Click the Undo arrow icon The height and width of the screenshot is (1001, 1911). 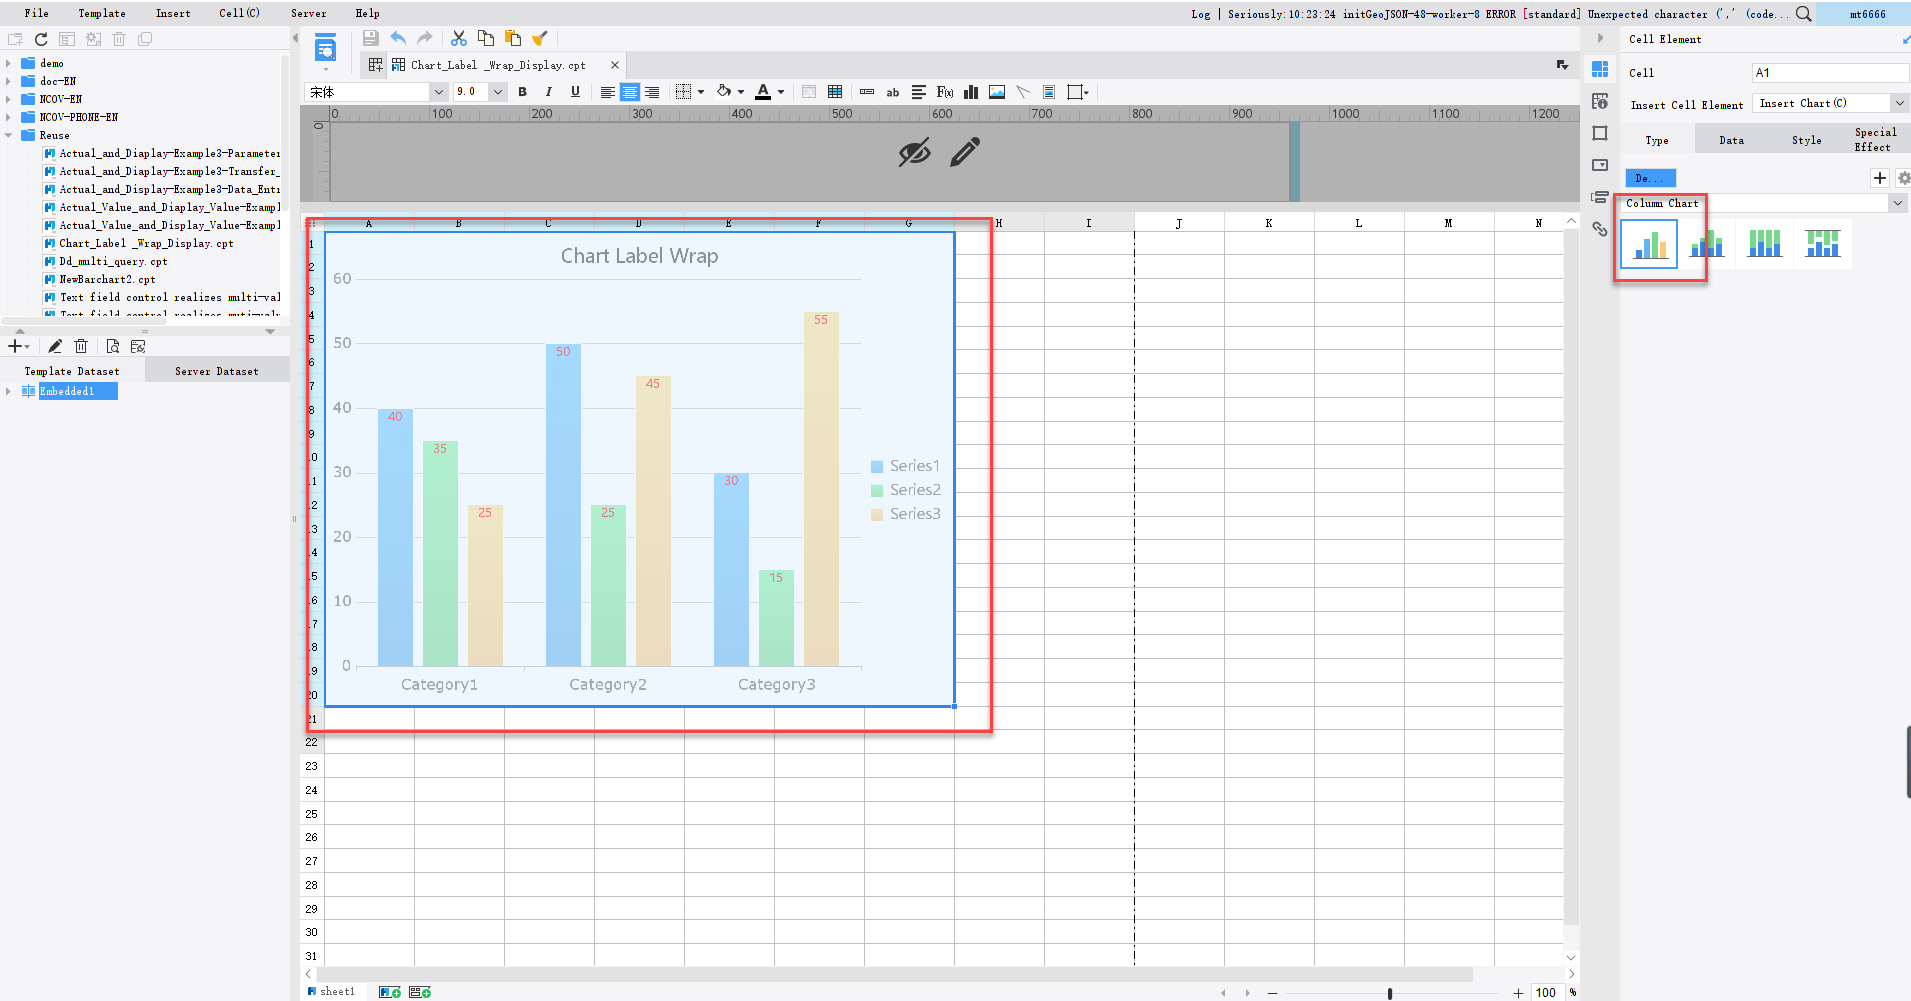pyautogui.click(x=398, y=37)
